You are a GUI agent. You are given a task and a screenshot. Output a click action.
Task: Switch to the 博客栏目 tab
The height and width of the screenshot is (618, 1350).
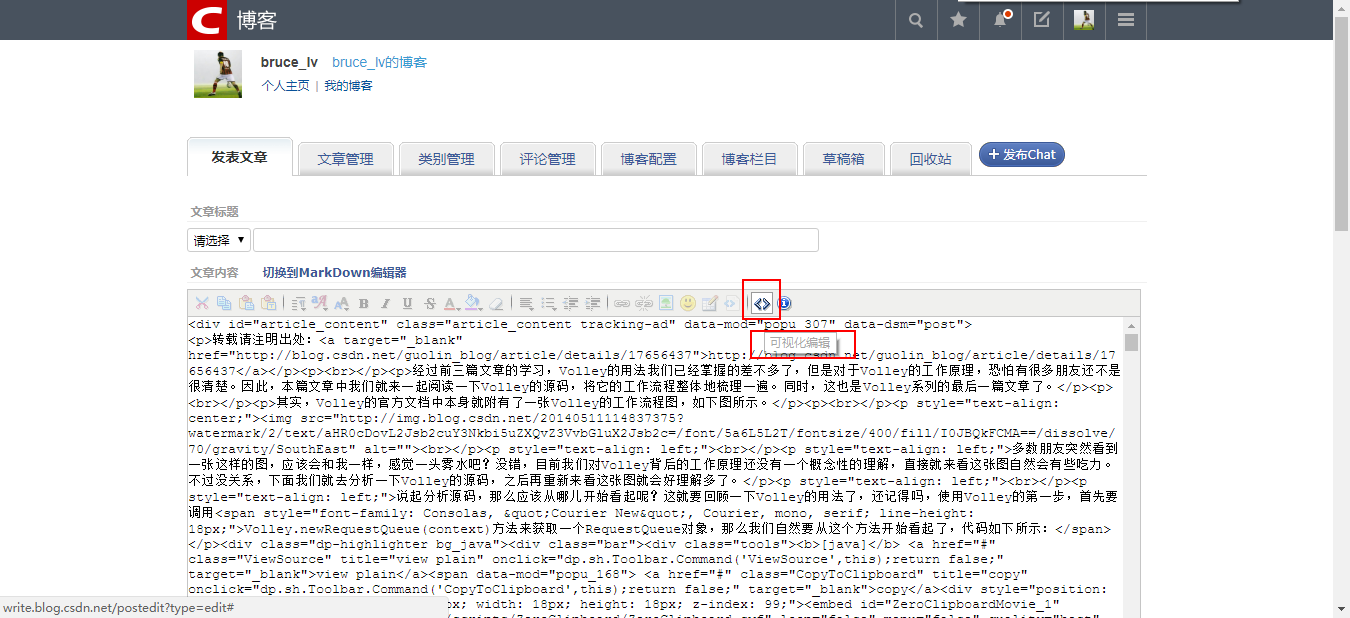tap(749, 159)
